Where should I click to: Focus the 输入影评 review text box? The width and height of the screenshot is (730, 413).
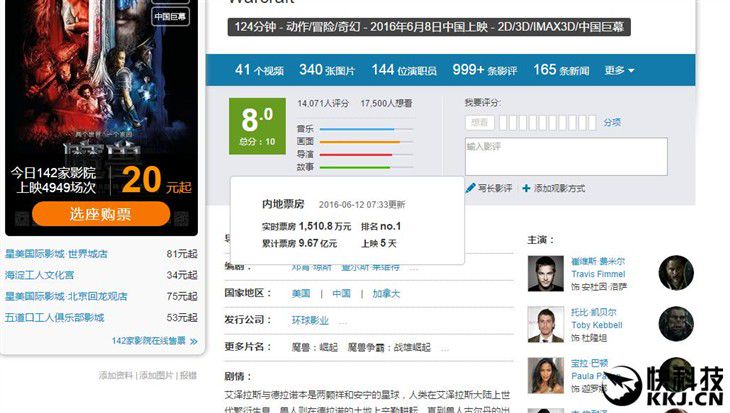coord(566,156)
